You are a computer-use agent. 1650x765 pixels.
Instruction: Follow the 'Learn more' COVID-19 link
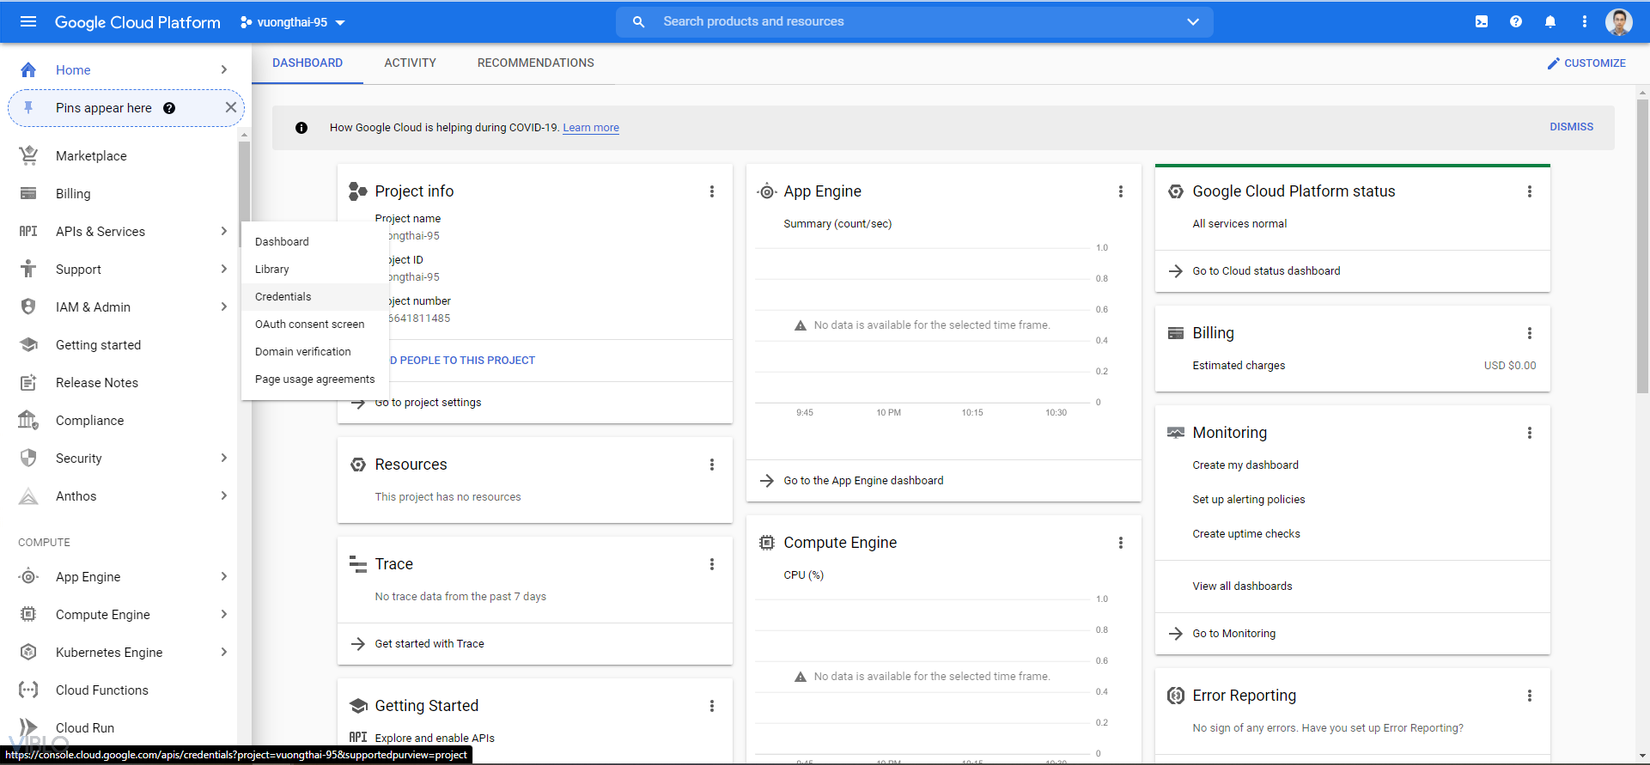click(591, 128)
